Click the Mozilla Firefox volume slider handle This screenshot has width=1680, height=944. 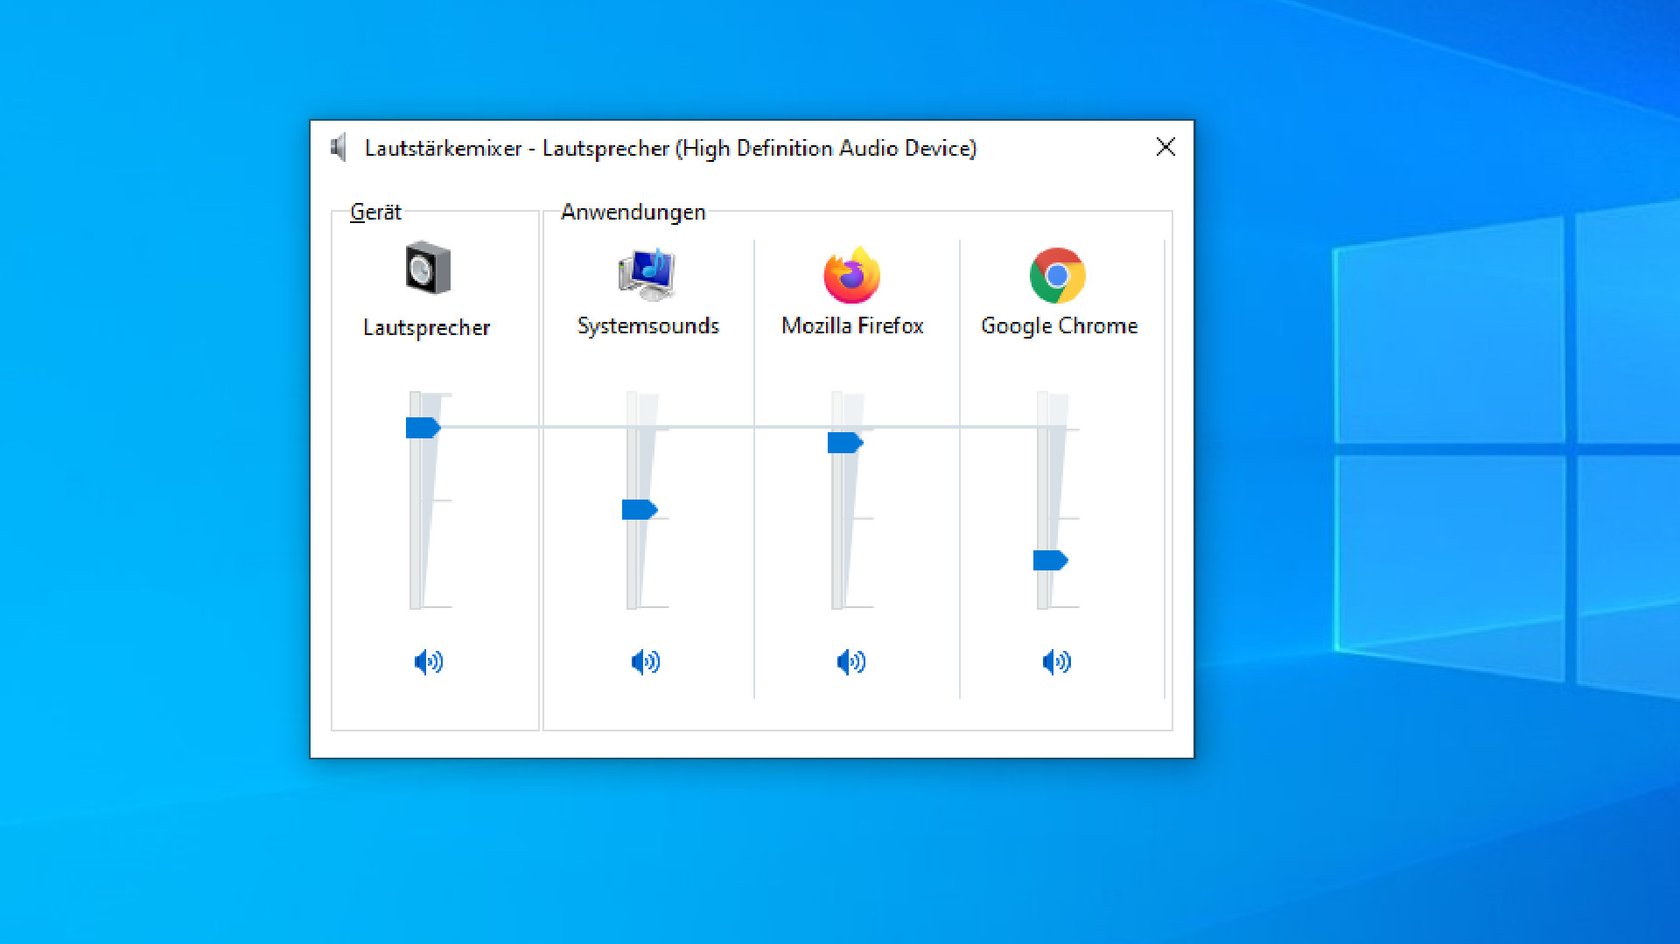pos(844,442)
